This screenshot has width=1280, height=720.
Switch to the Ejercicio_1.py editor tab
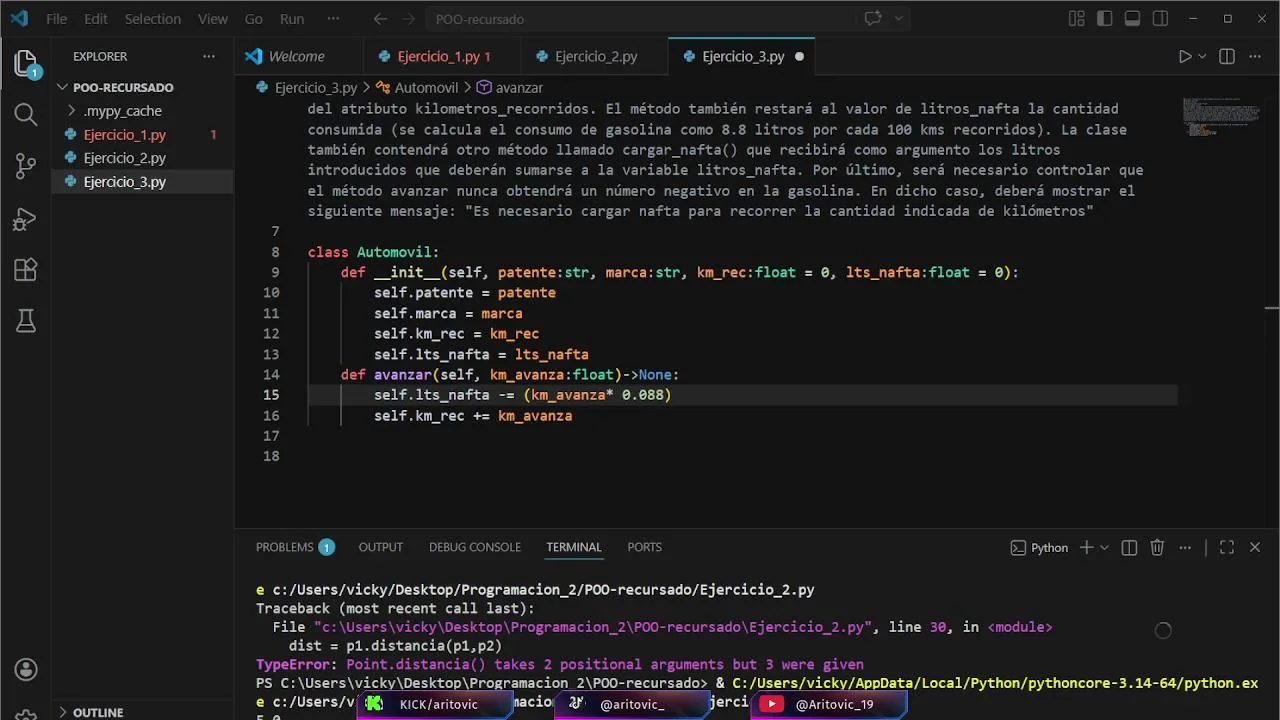(440, 57)
